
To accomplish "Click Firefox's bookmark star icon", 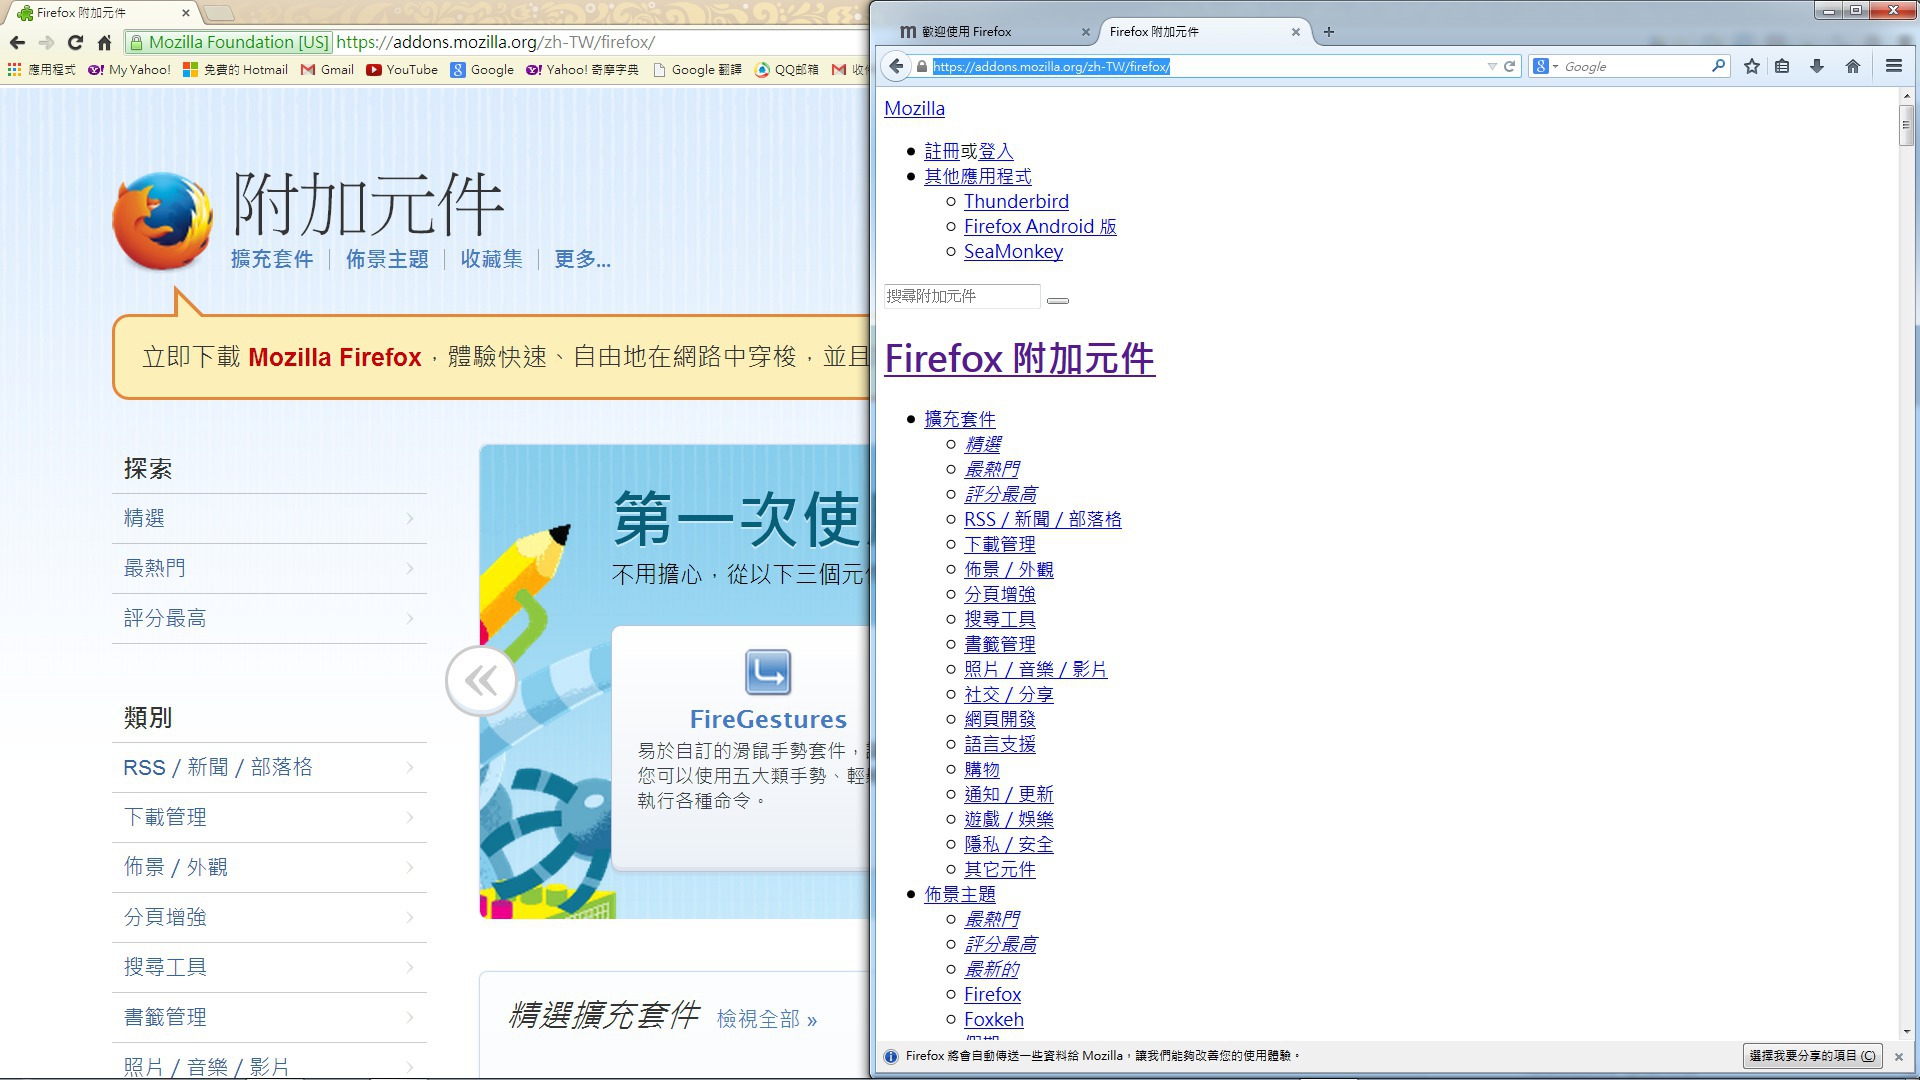I will pos(1751,66).
